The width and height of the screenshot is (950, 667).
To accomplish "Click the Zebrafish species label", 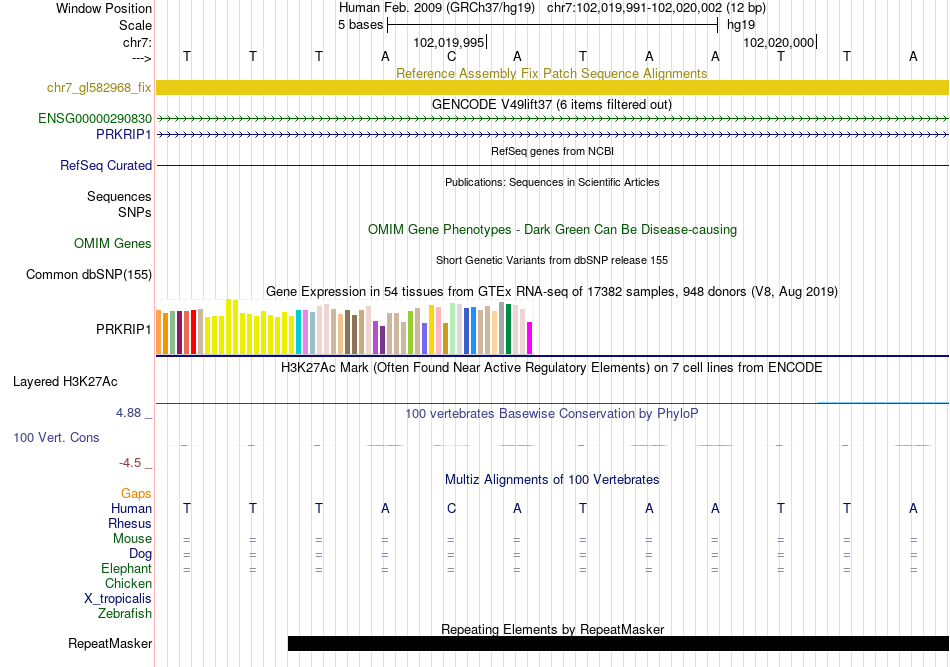I will click(125, 614).
